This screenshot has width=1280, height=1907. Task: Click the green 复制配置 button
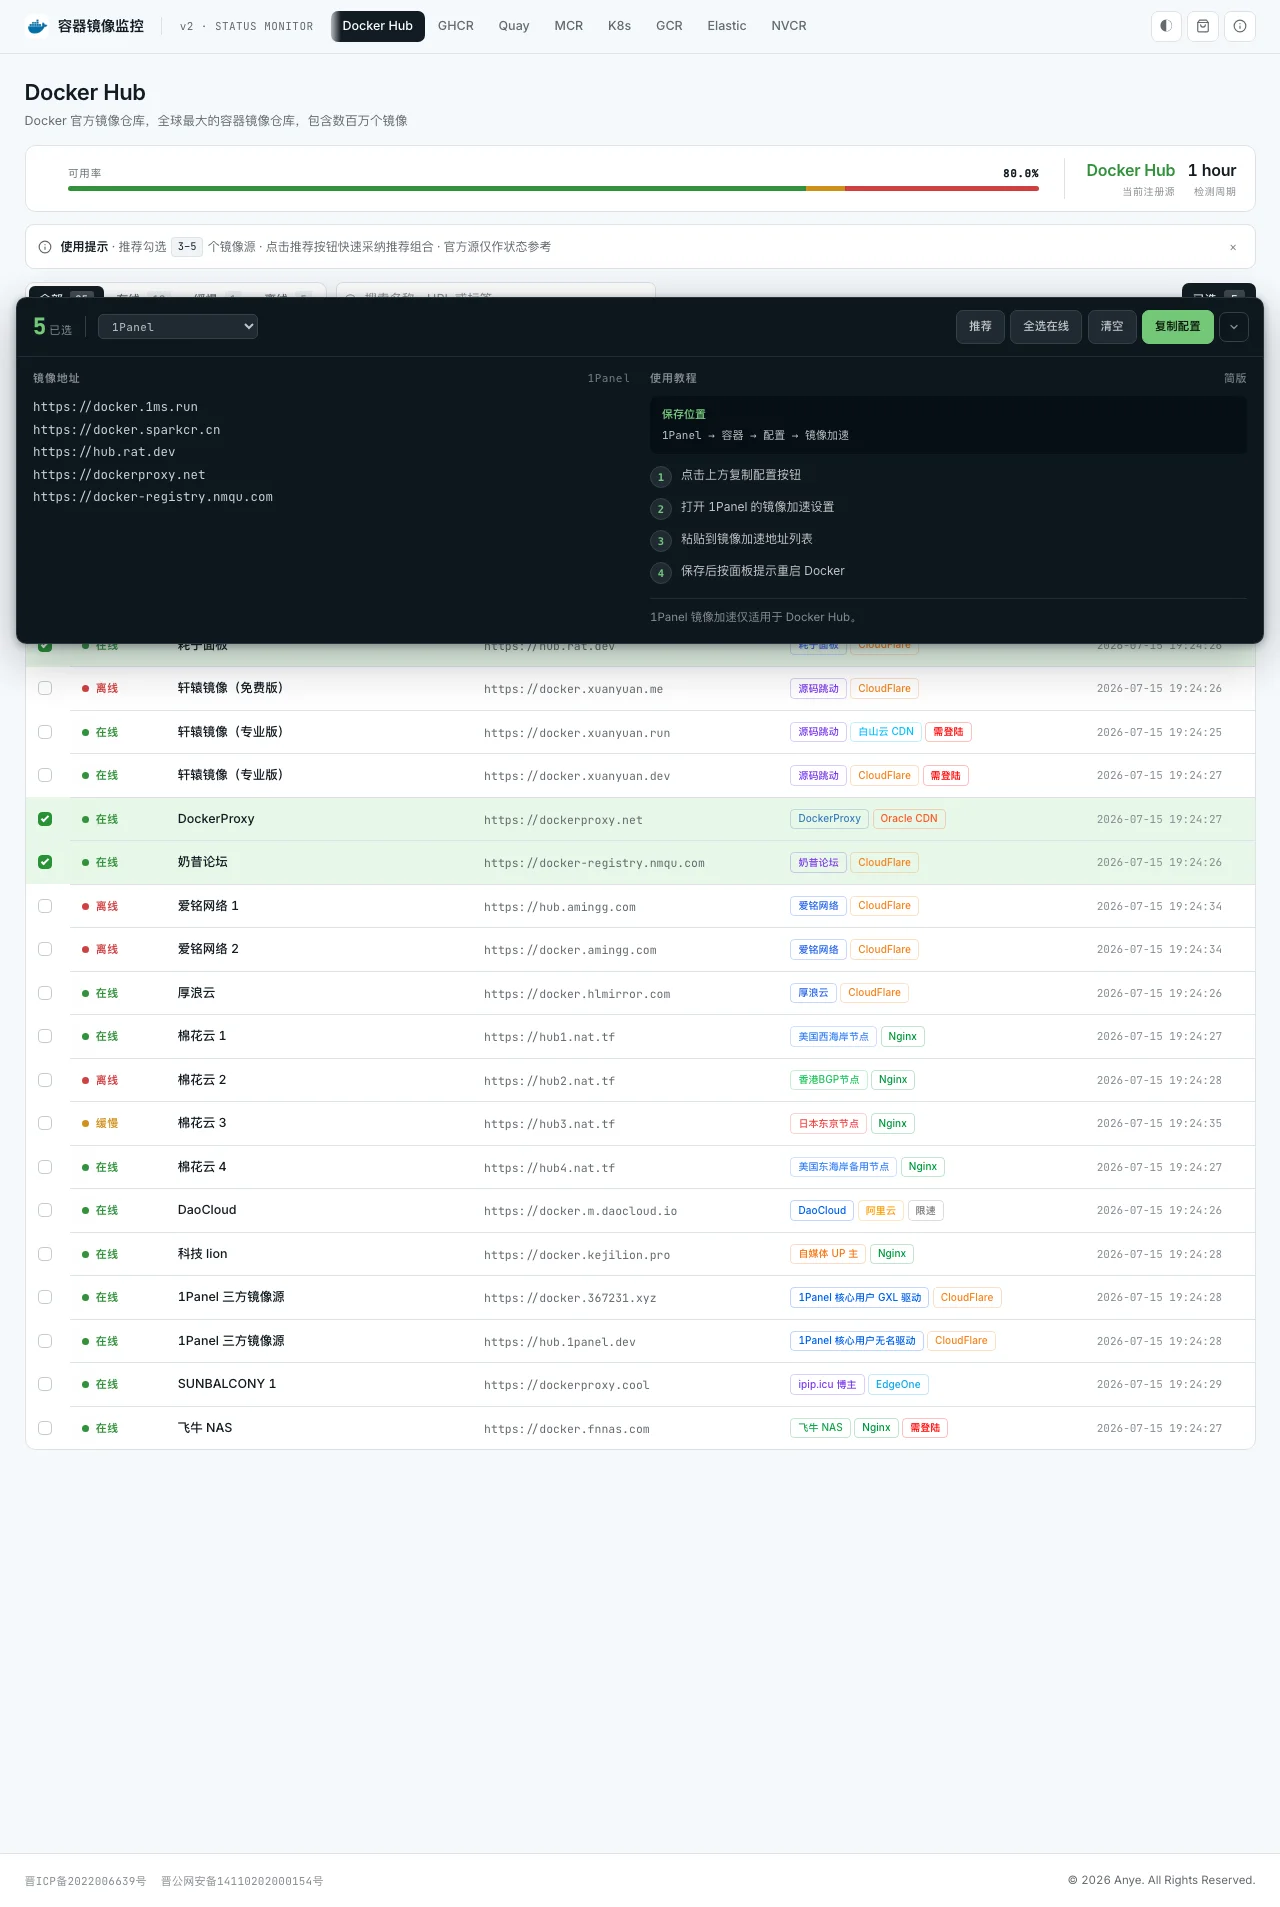coord(1178,327)
